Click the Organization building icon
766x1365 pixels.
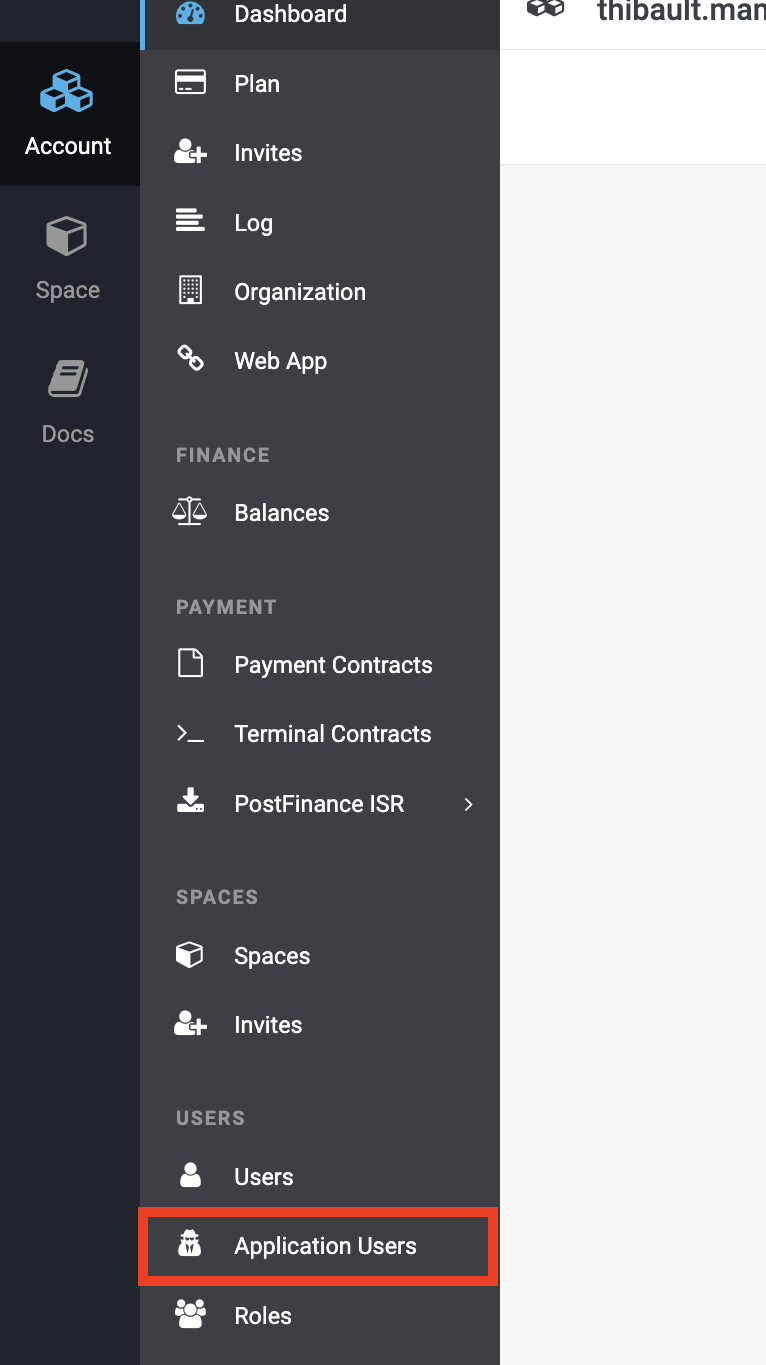click(x=190, y=291)
